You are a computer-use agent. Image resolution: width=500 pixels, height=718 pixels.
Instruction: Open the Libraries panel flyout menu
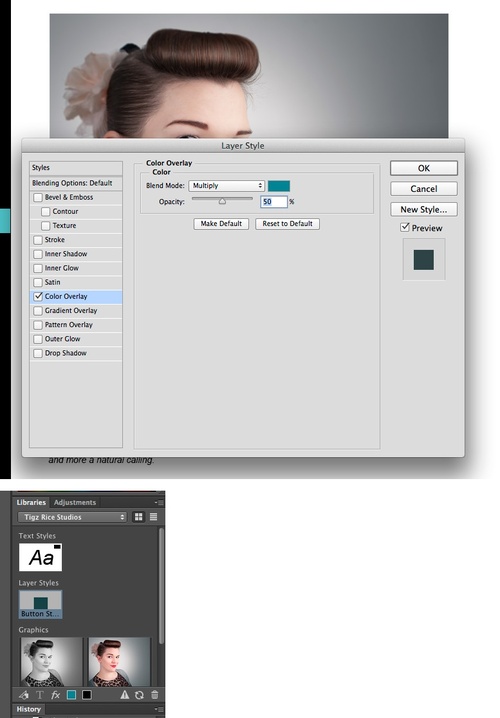tap(159, 502)
